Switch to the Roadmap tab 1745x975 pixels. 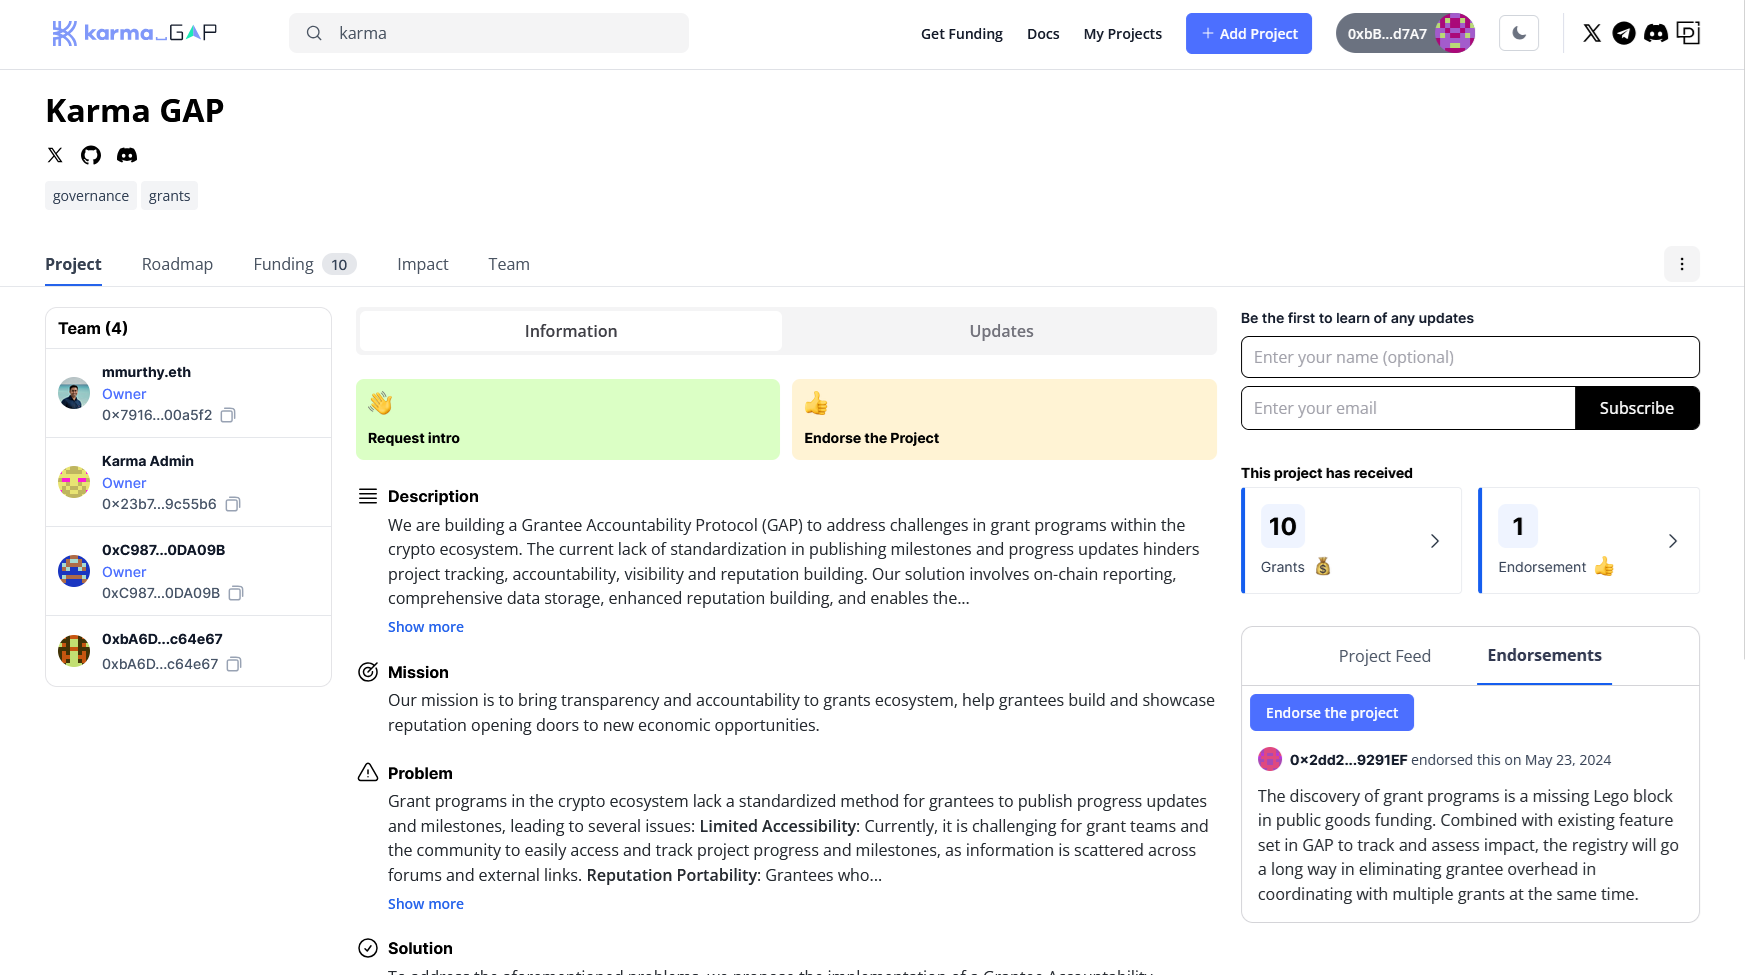[177, 264]
